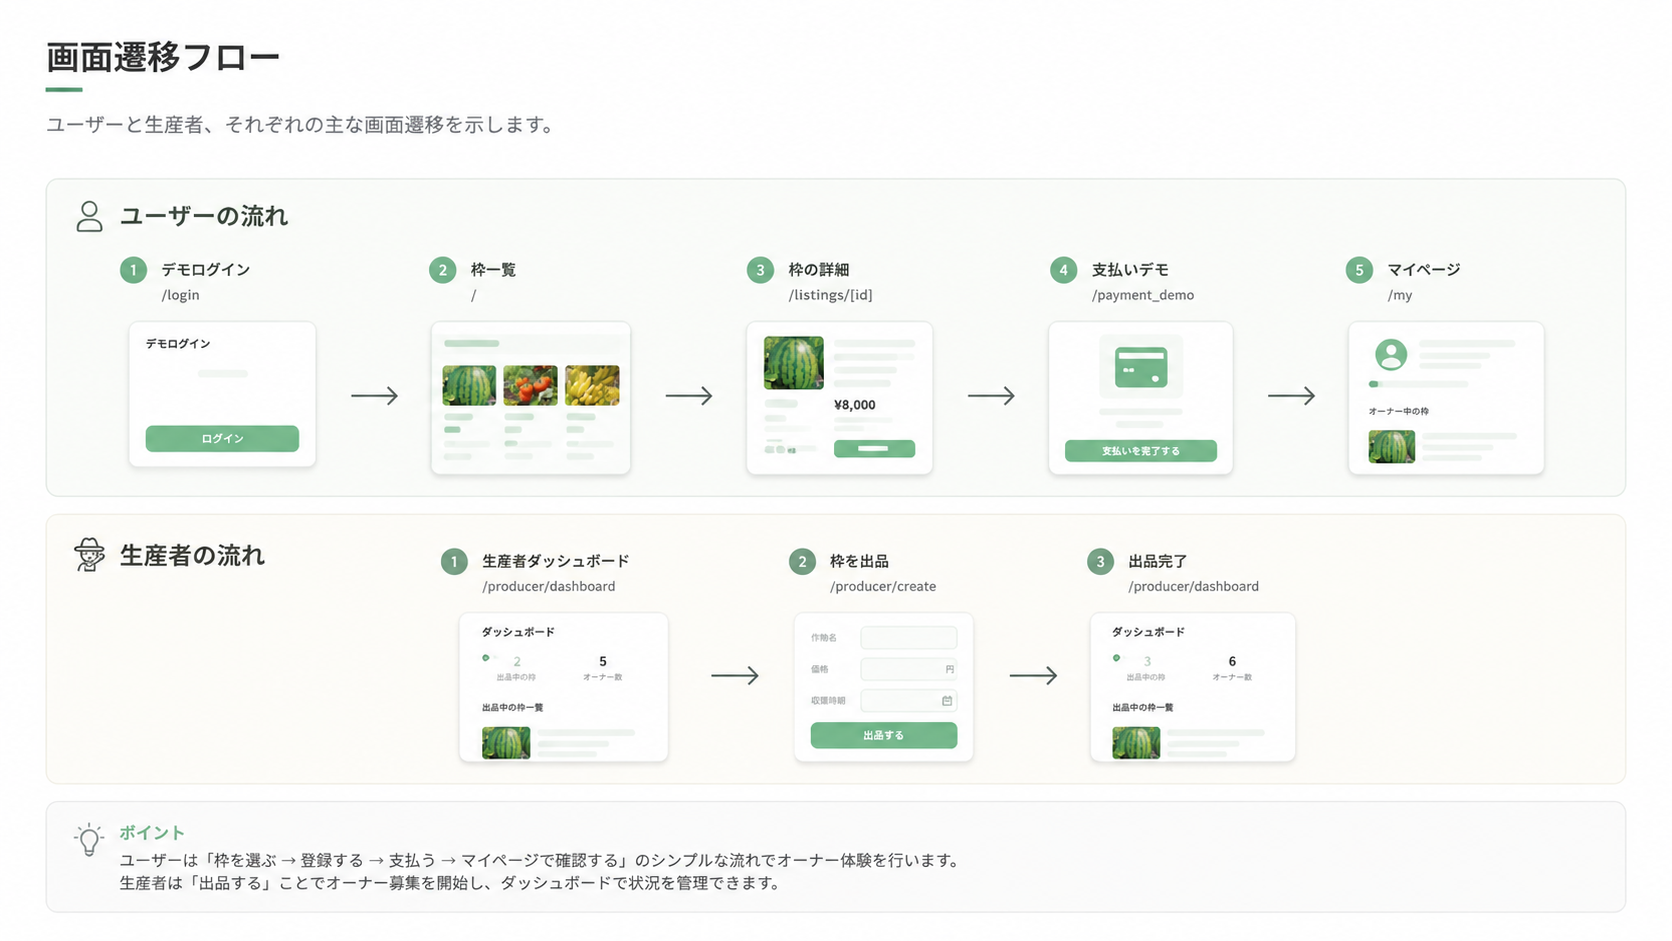Click the green ログイン button
The height and width of the screenshot is (941, 1672).
pyautogui.click(x=222, y=439)
